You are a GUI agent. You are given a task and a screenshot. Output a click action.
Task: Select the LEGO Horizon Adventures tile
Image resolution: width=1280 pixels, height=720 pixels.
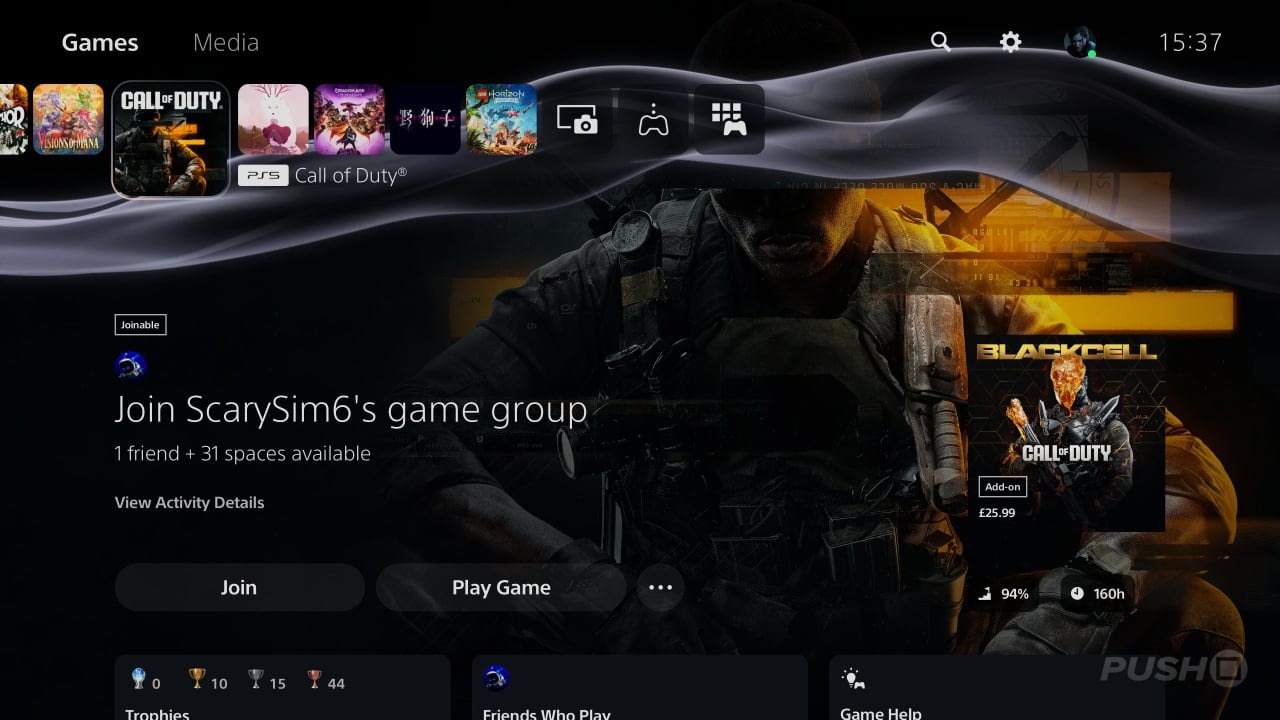[501, 119]
